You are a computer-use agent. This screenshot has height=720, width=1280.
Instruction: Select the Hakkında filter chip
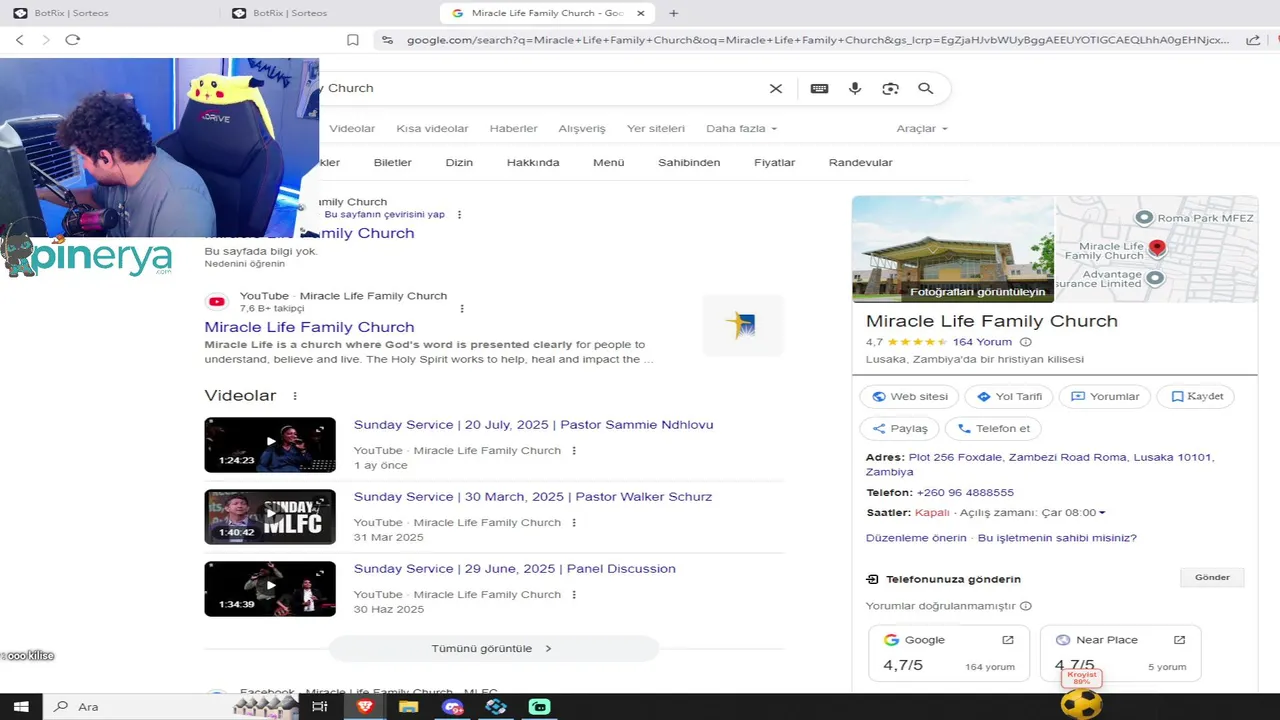(533, 162)
